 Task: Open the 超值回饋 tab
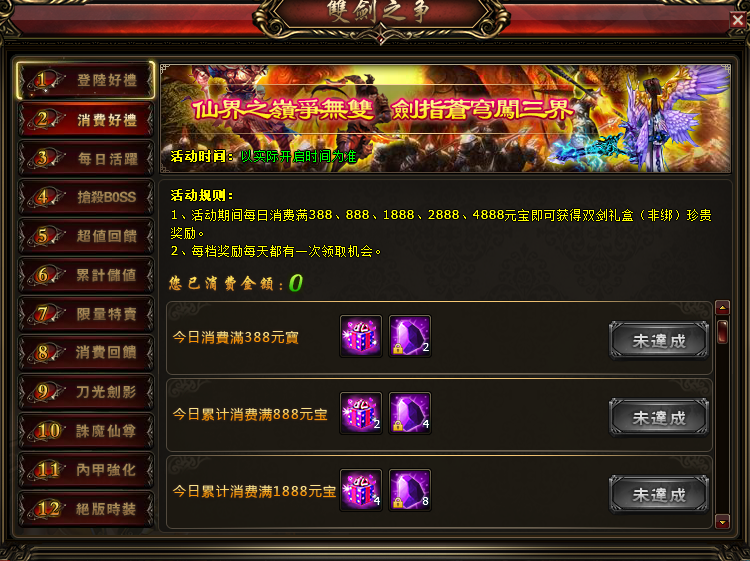coord(86,236)
